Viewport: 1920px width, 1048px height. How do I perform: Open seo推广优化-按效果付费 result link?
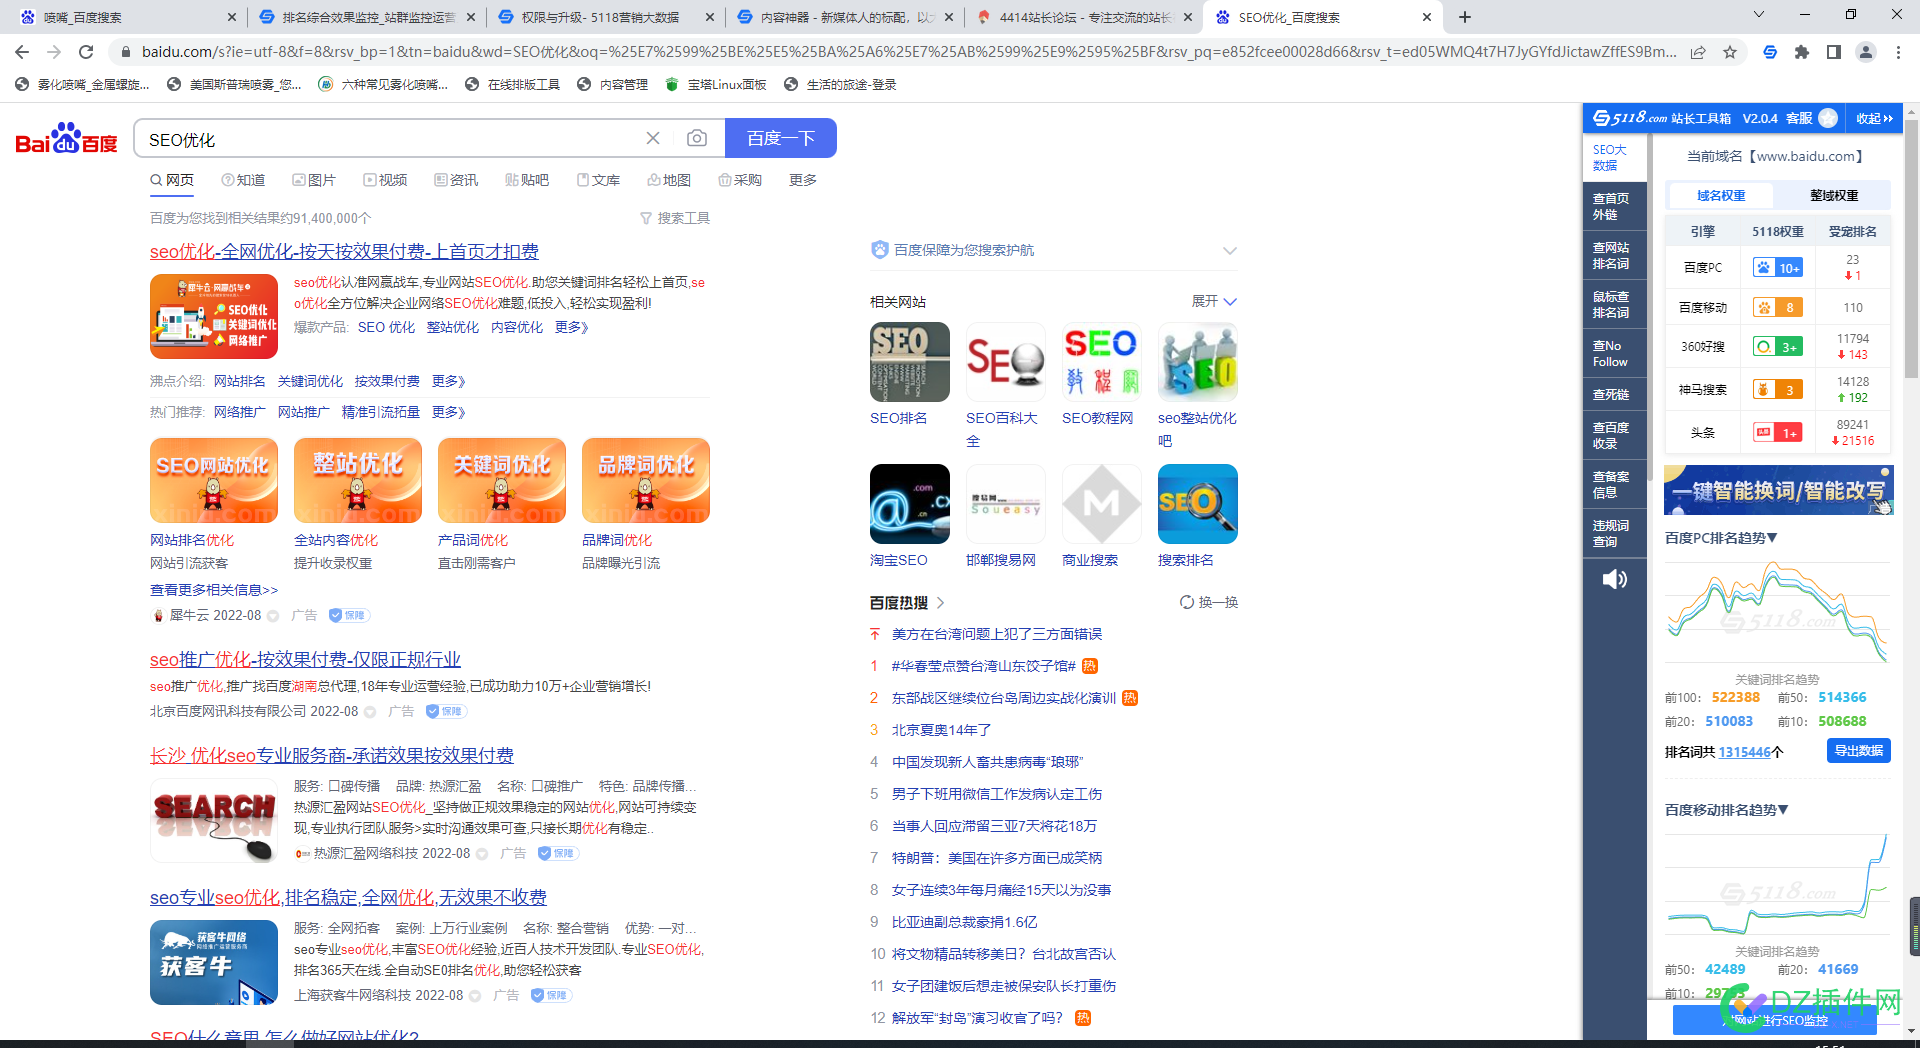(x=305, y=659)
